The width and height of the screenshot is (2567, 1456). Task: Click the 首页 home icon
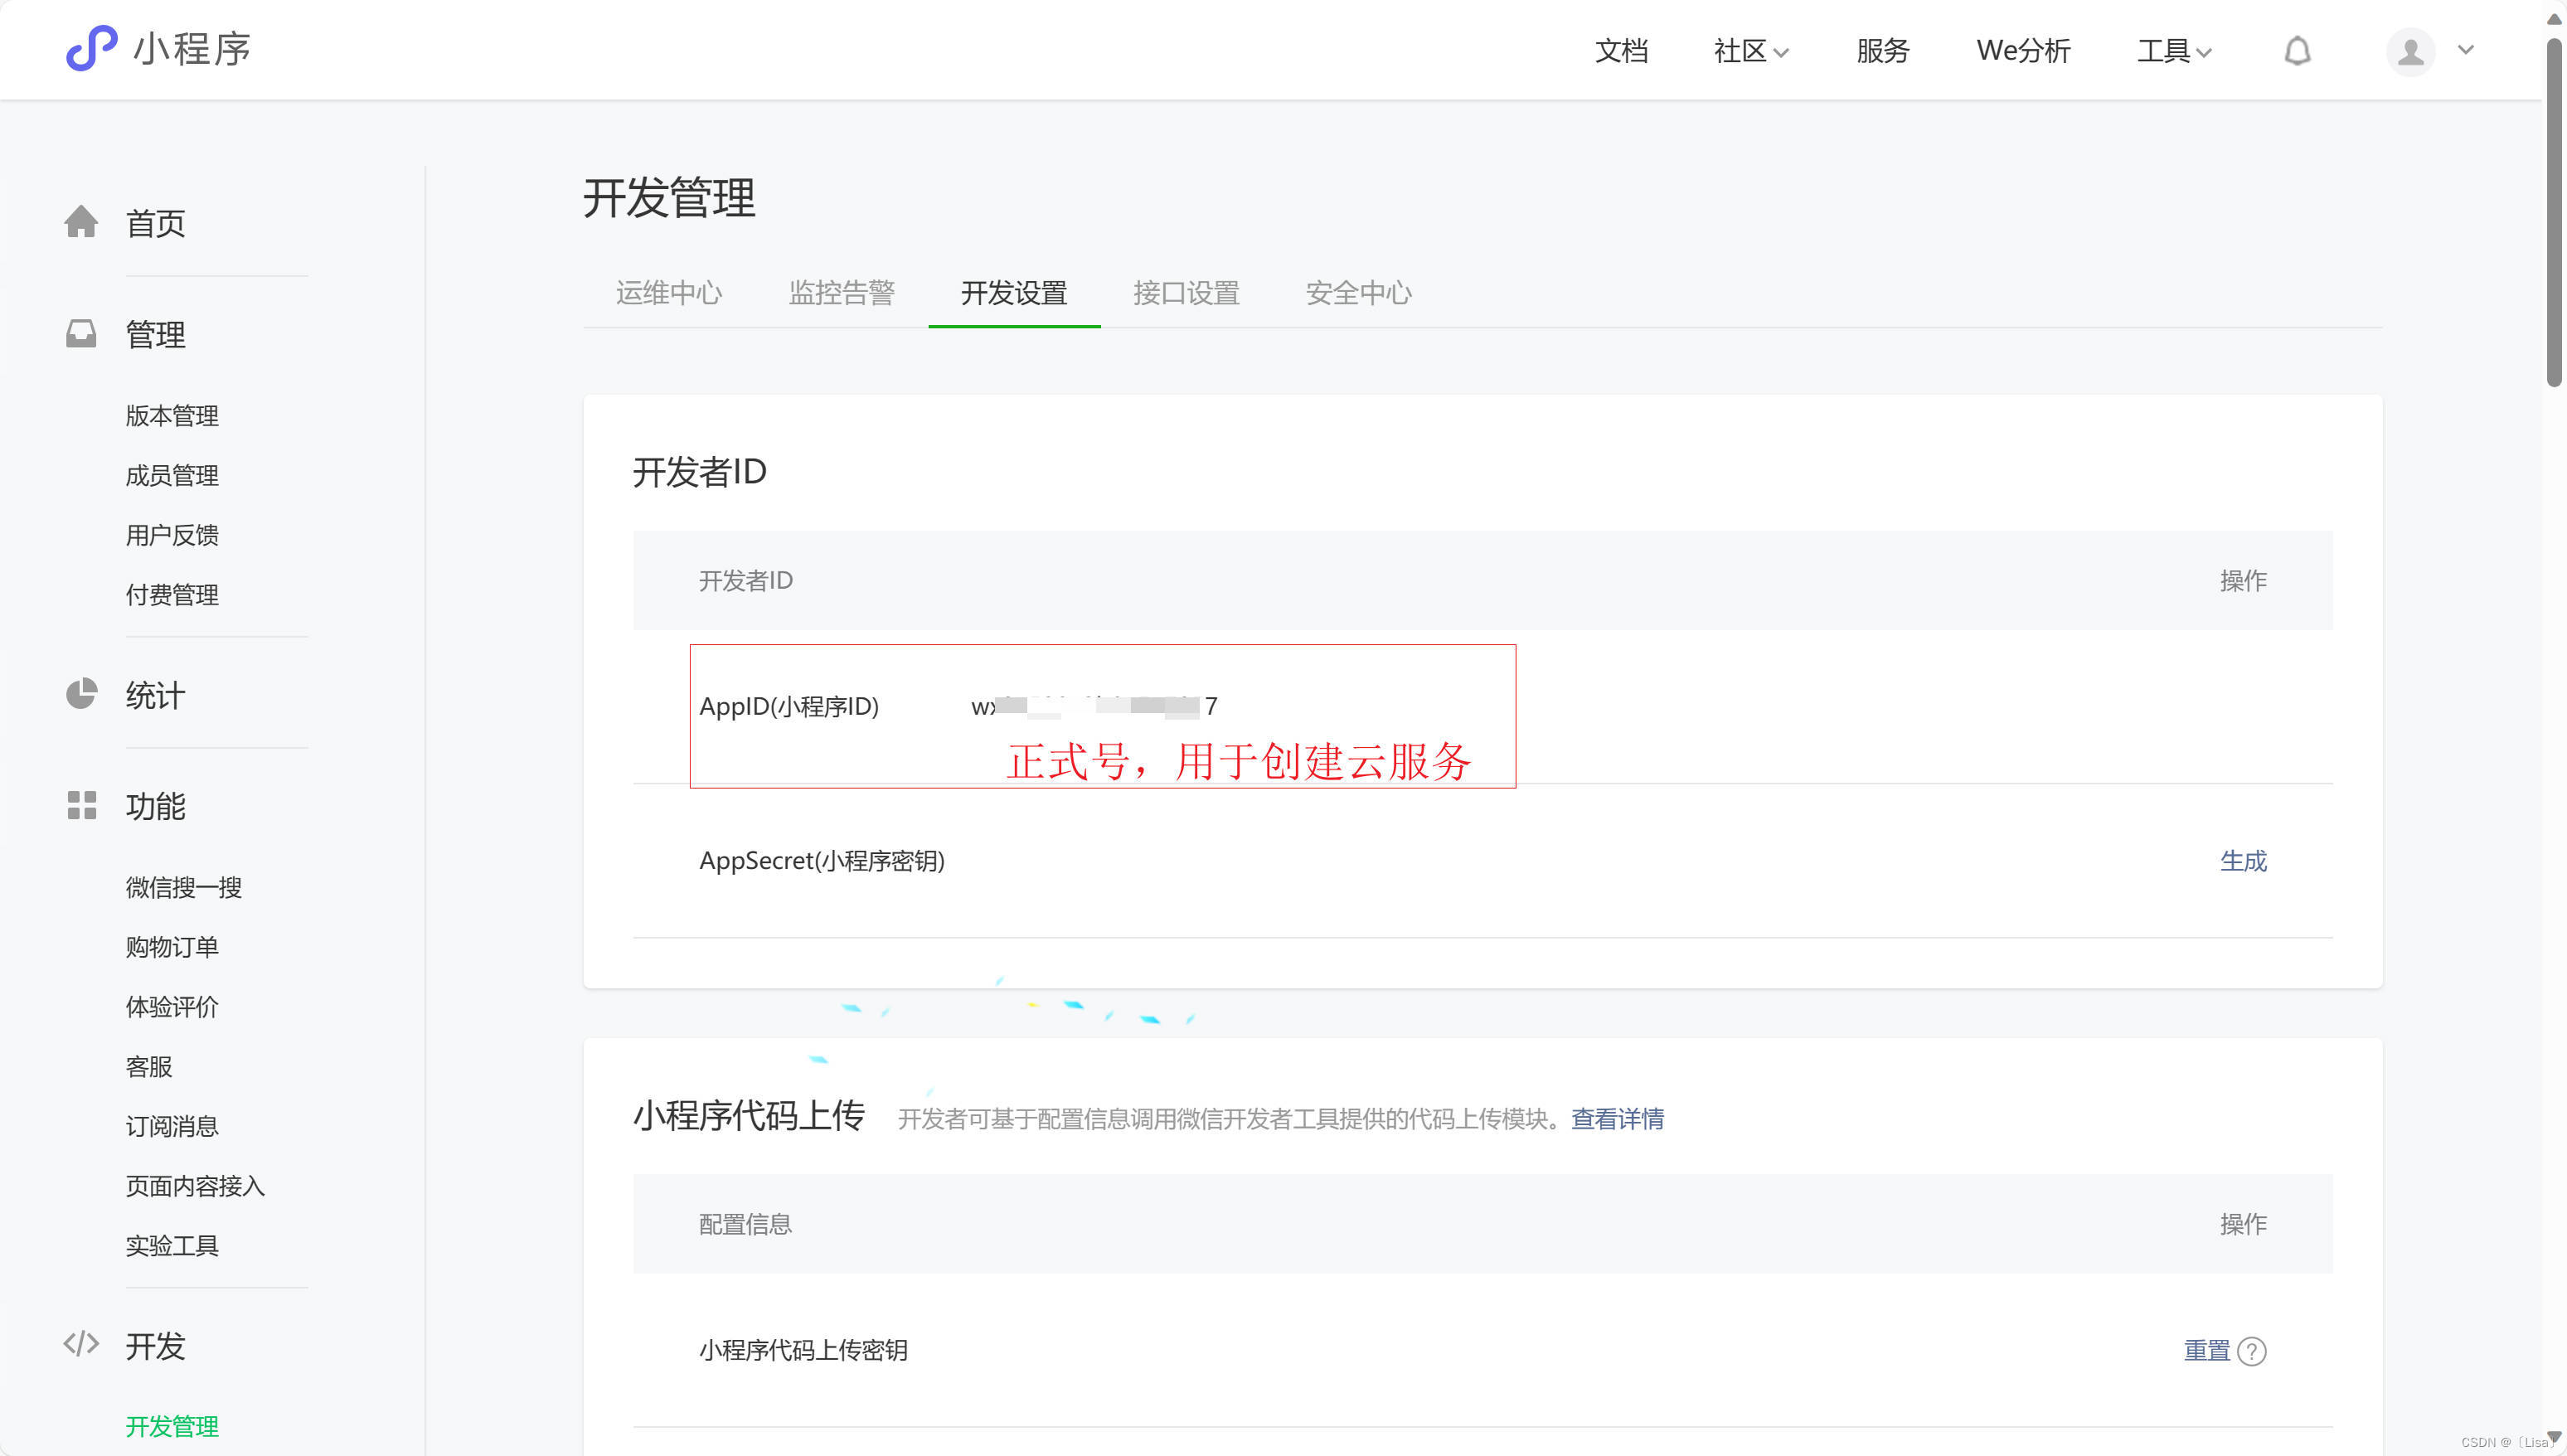pyautogui.click(x=81, y=222)
